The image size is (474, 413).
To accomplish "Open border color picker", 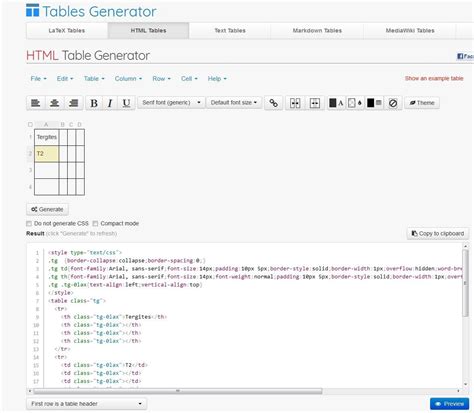I will [x=374, y=103].
